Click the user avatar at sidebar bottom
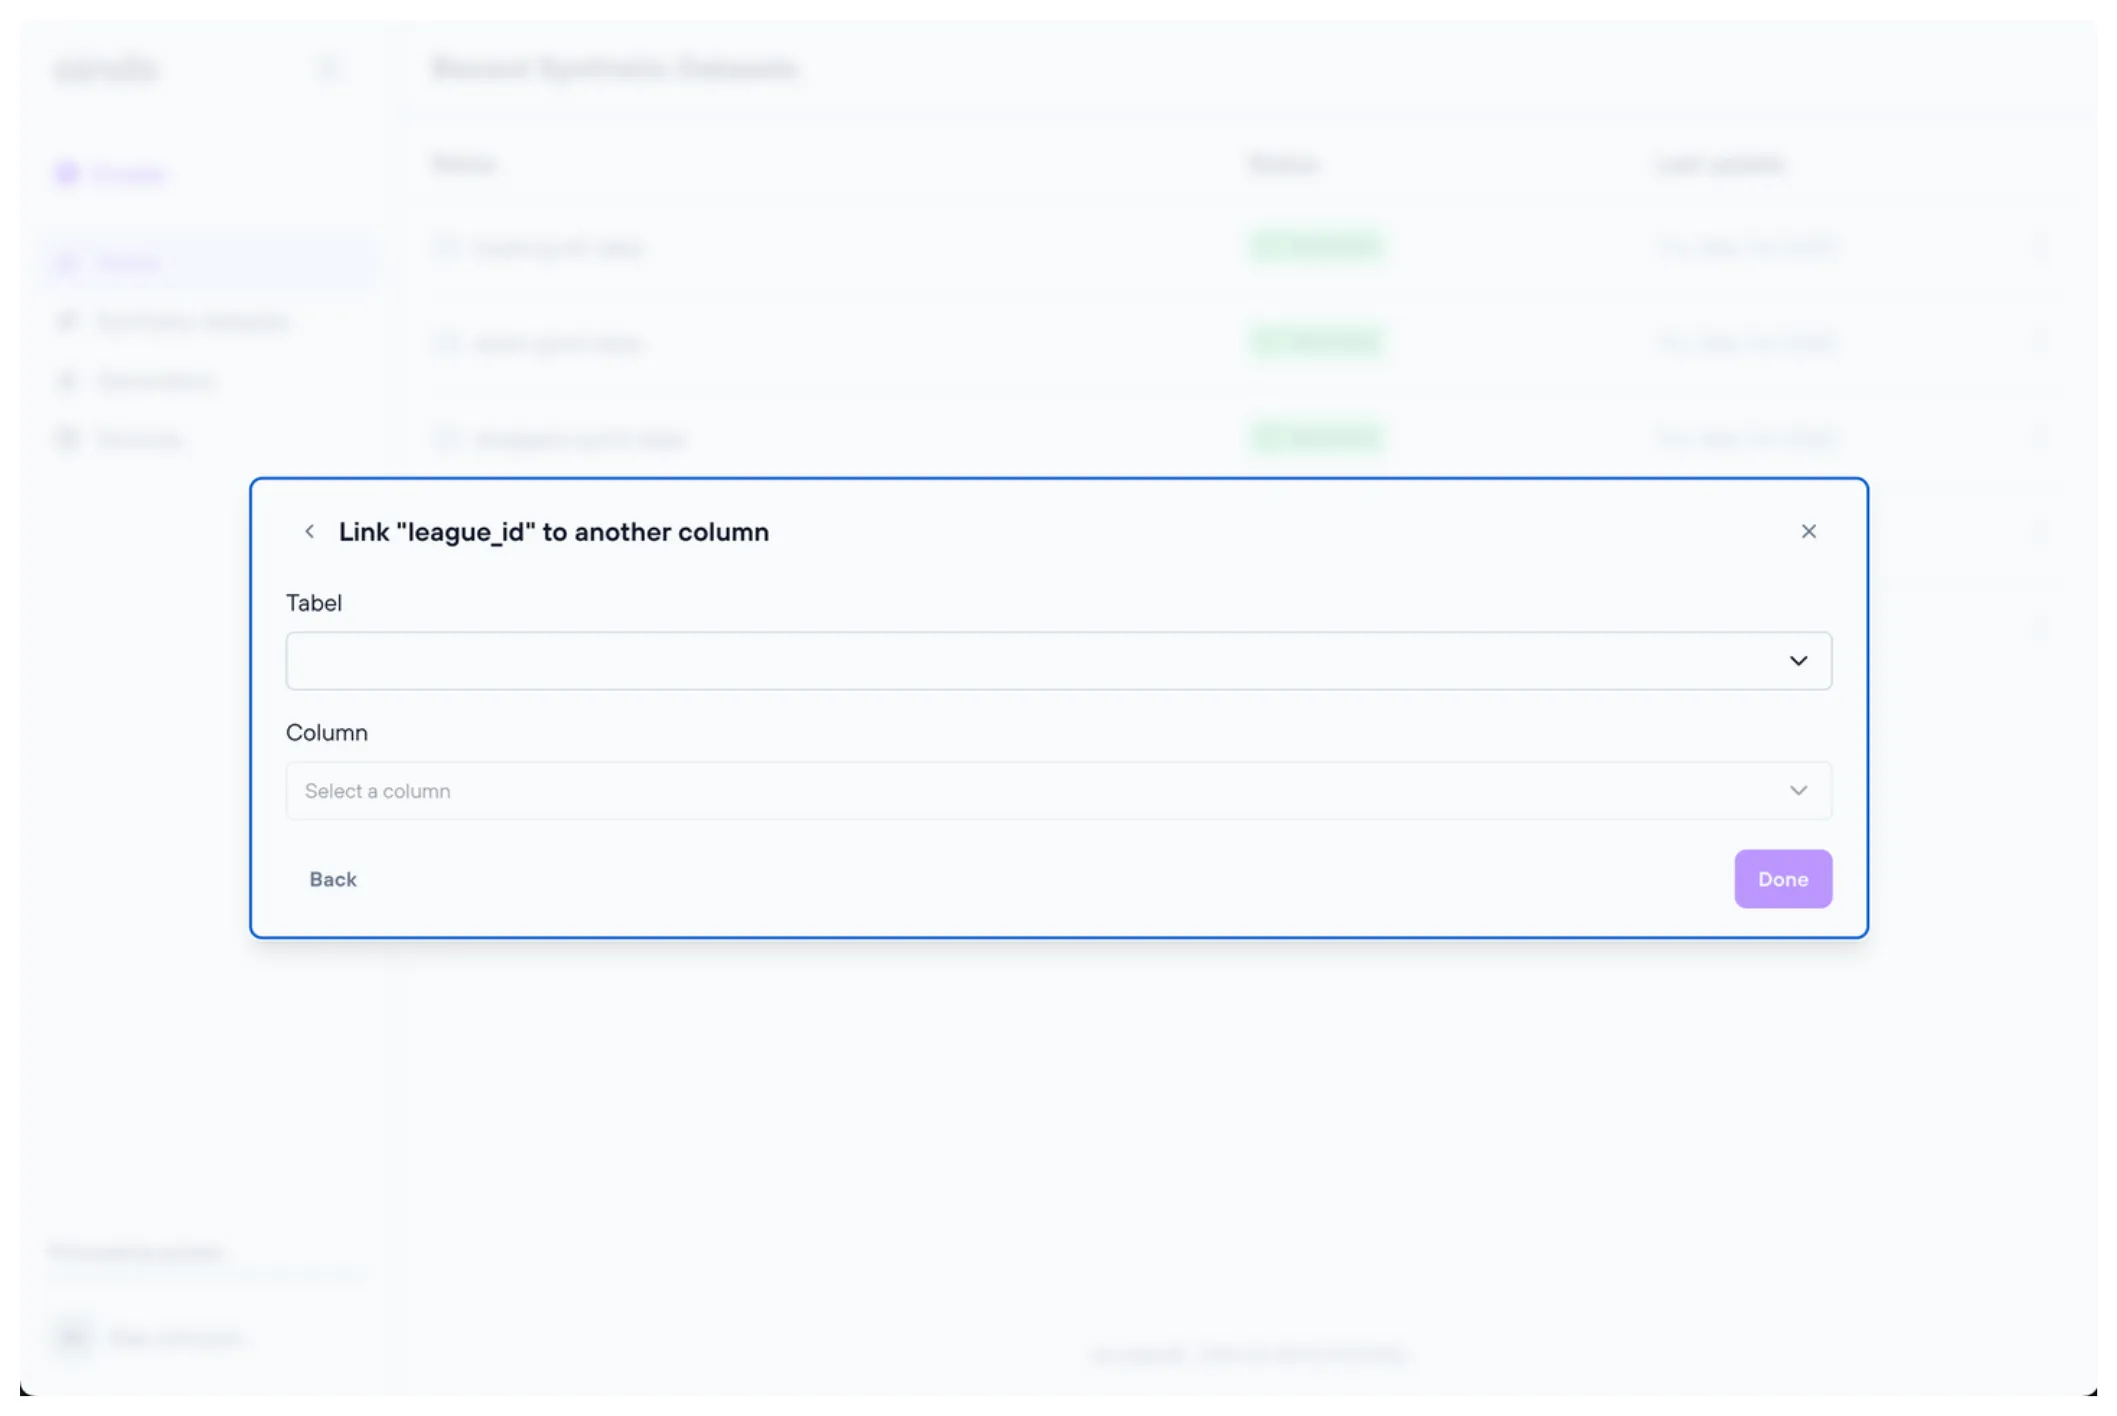Screen dimensions: 2117x1416 point(73,1337)
